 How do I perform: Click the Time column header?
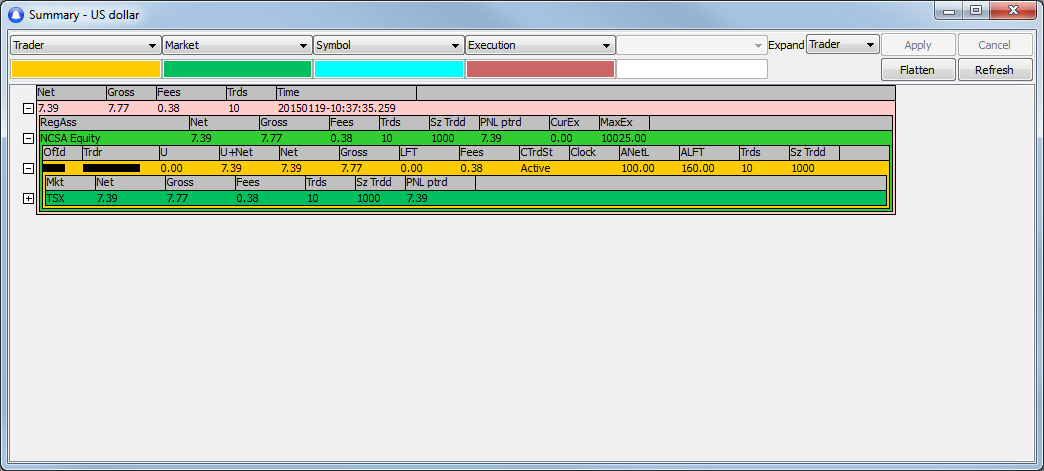(346, 93)
